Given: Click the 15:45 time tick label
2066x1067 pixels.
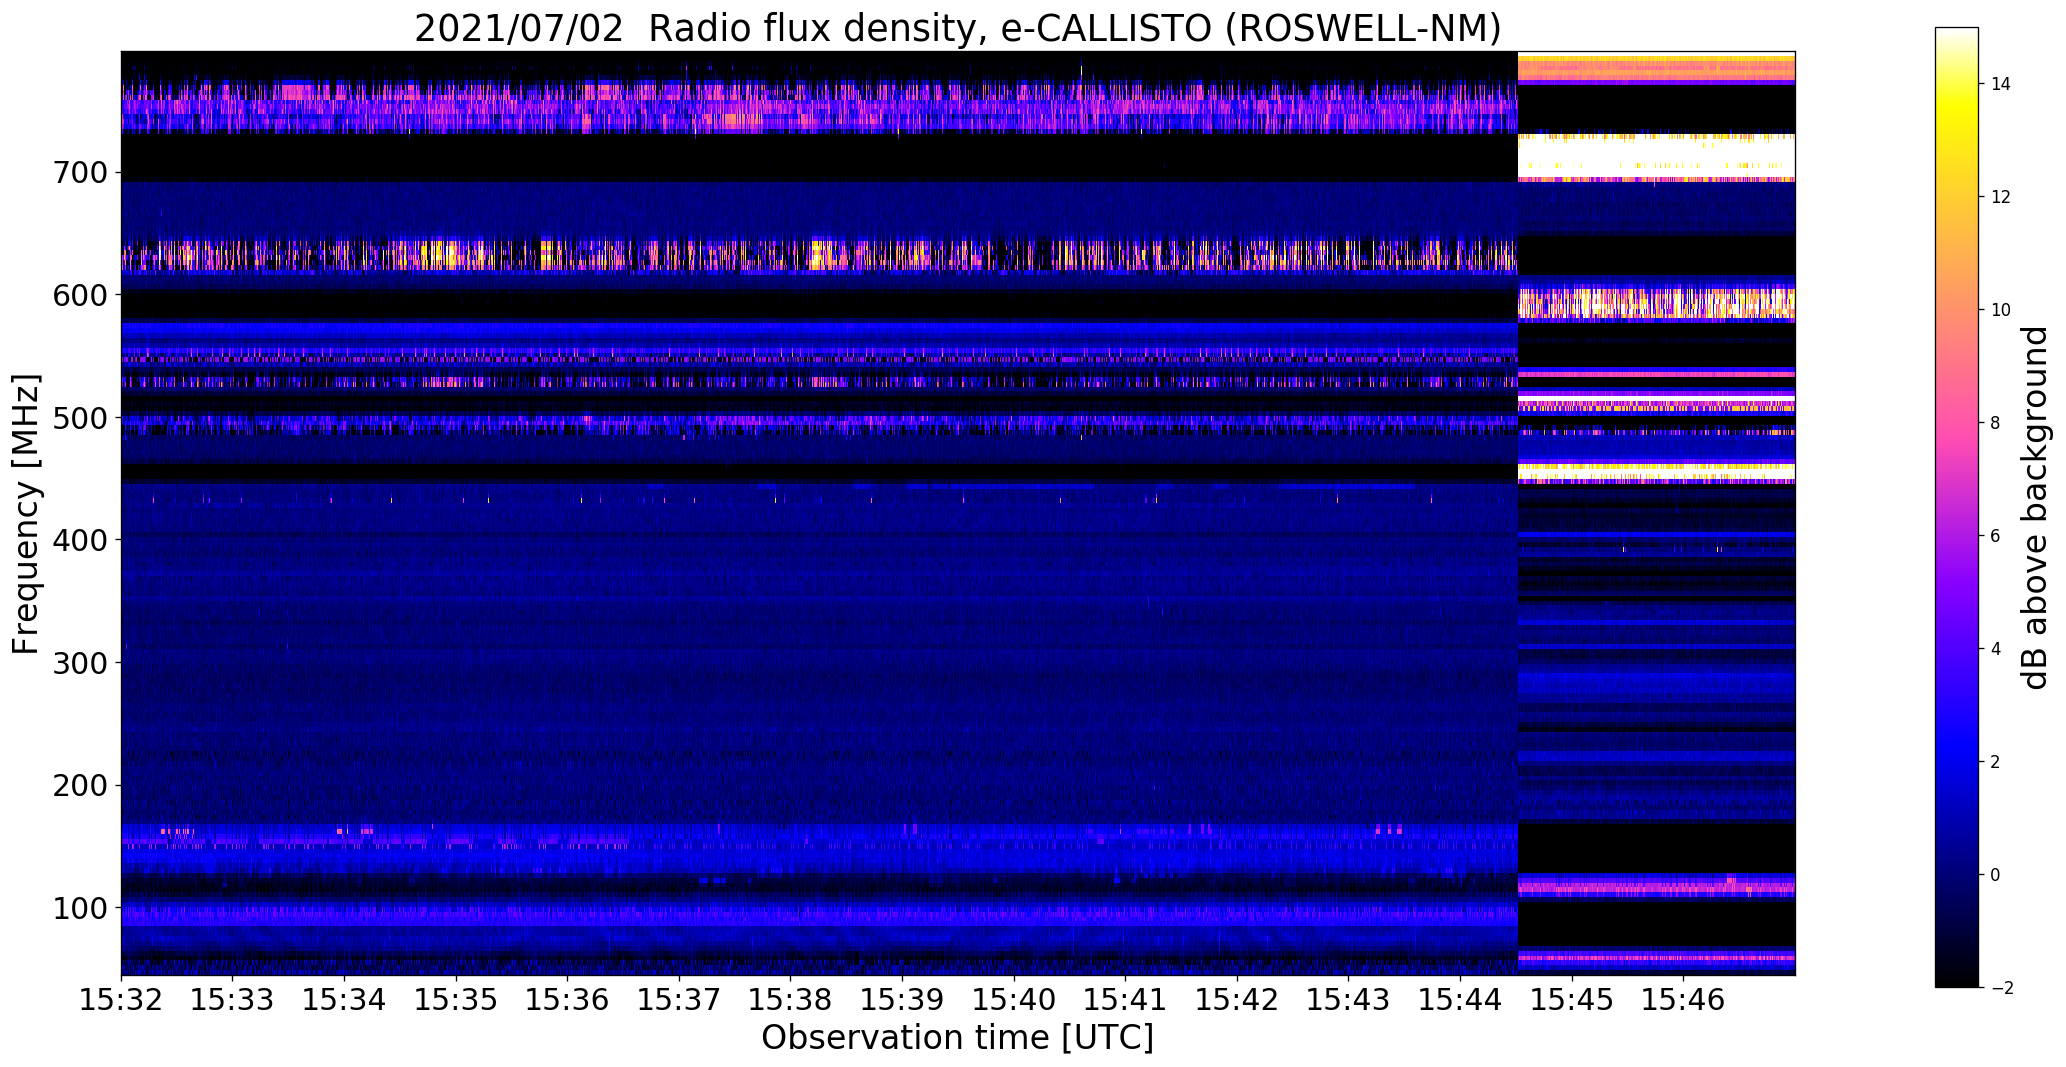Looking at the screenshot, I should point(1571,999).
